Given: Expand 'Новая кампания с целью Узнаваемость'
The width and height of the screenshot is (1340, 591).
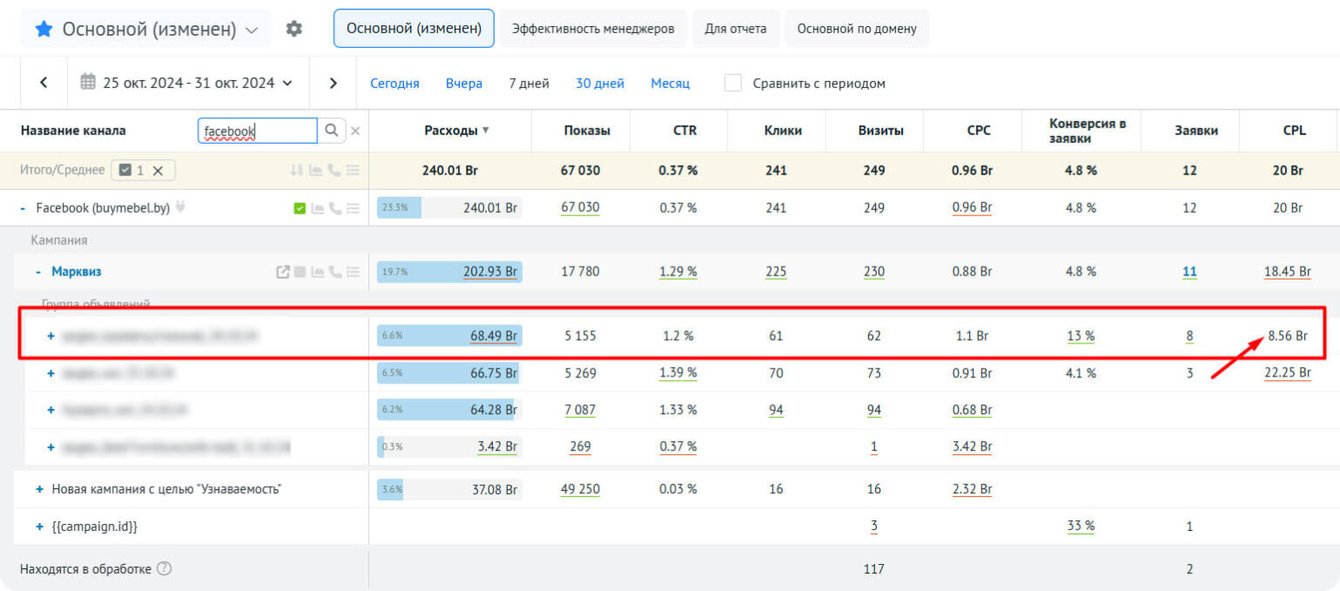Looking at the screenshot, I should coord(40,489).
